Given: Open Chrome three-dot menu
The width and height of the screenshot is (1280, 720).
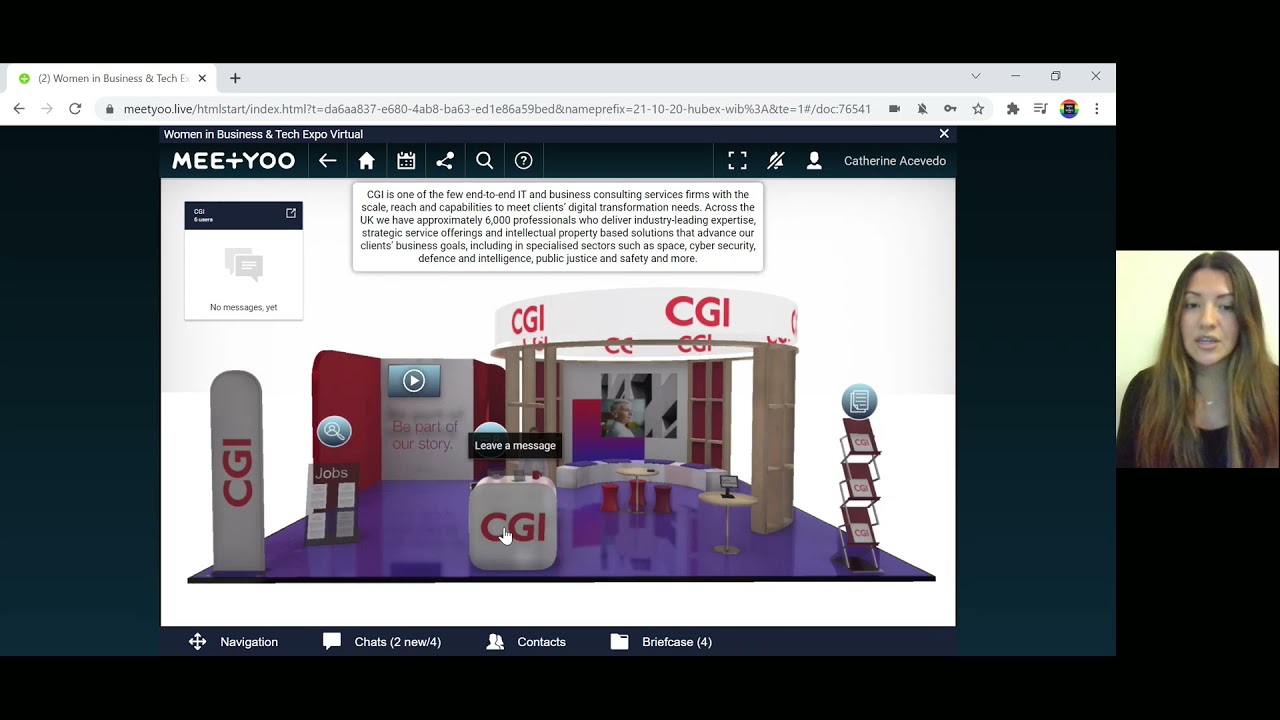Looking at the screenshot, I should [x=1097, y=109].
